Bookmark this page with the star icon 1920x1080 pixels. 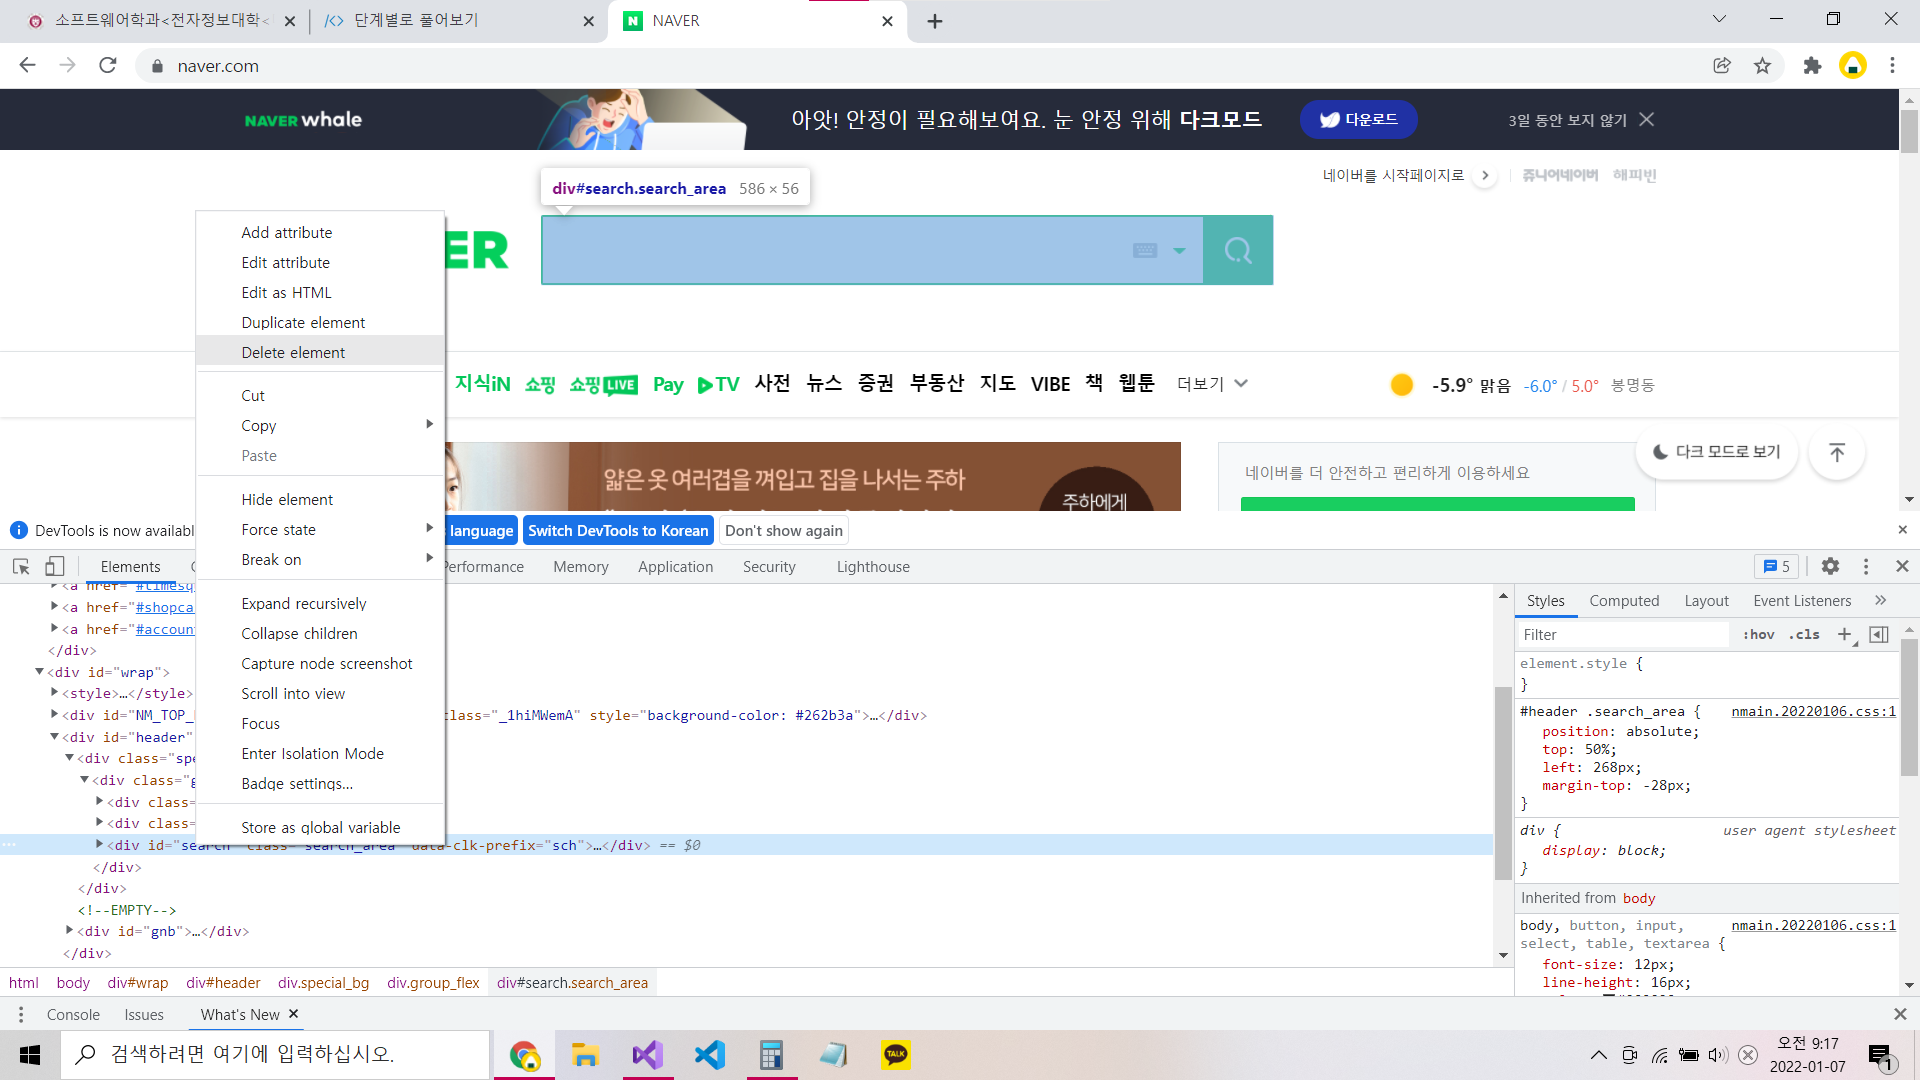coord(1762,66)
